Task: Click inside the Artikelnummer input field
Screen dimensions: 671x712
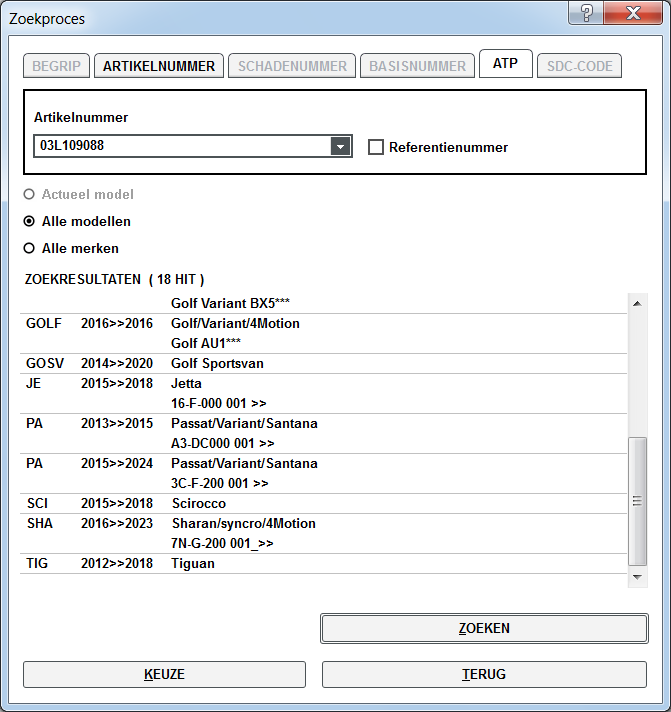Action: (180, 146)
